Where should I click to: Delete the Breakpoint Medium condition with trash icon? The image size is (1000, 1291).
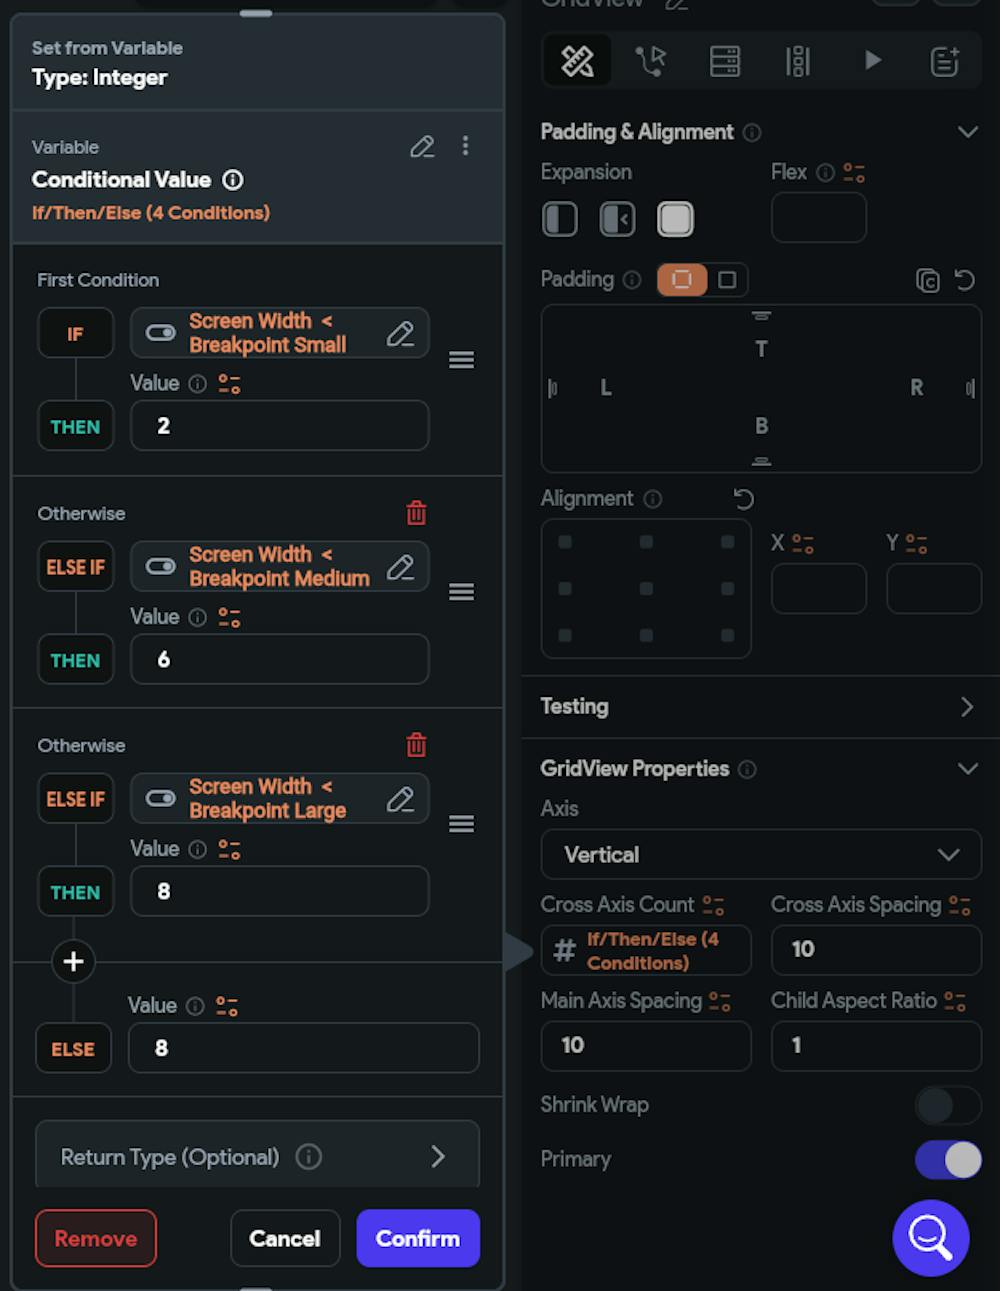(417, 513)
